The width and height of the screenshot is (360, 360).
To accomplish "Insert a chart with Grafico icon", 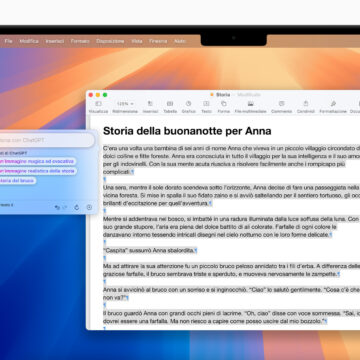I will 189,104.
